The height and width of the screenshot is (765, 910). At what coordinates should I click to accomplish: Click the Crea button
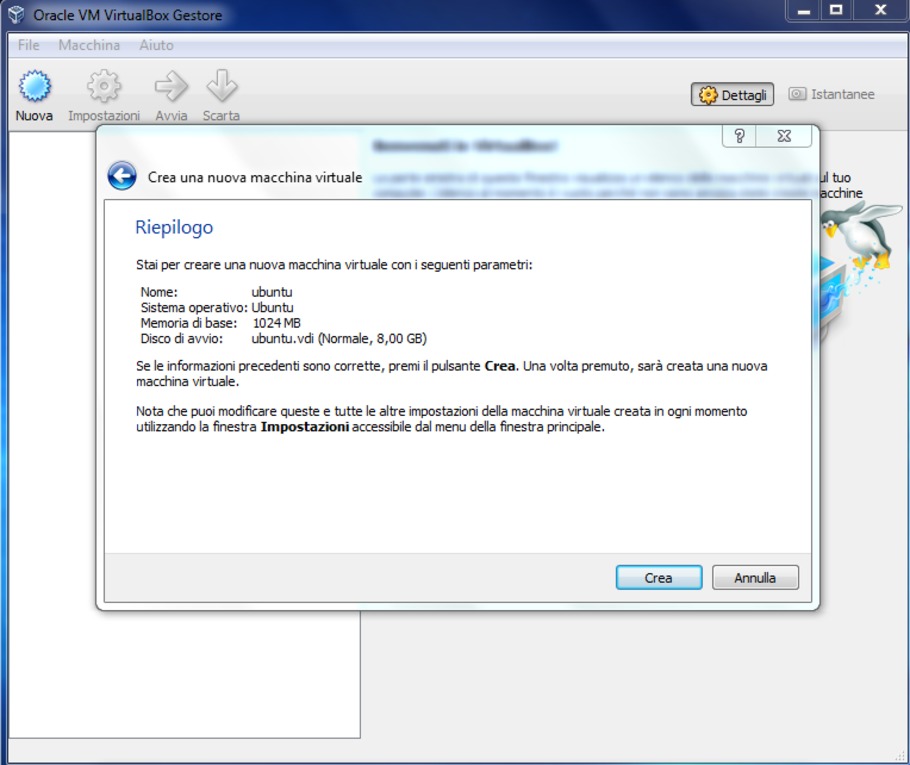659,578
